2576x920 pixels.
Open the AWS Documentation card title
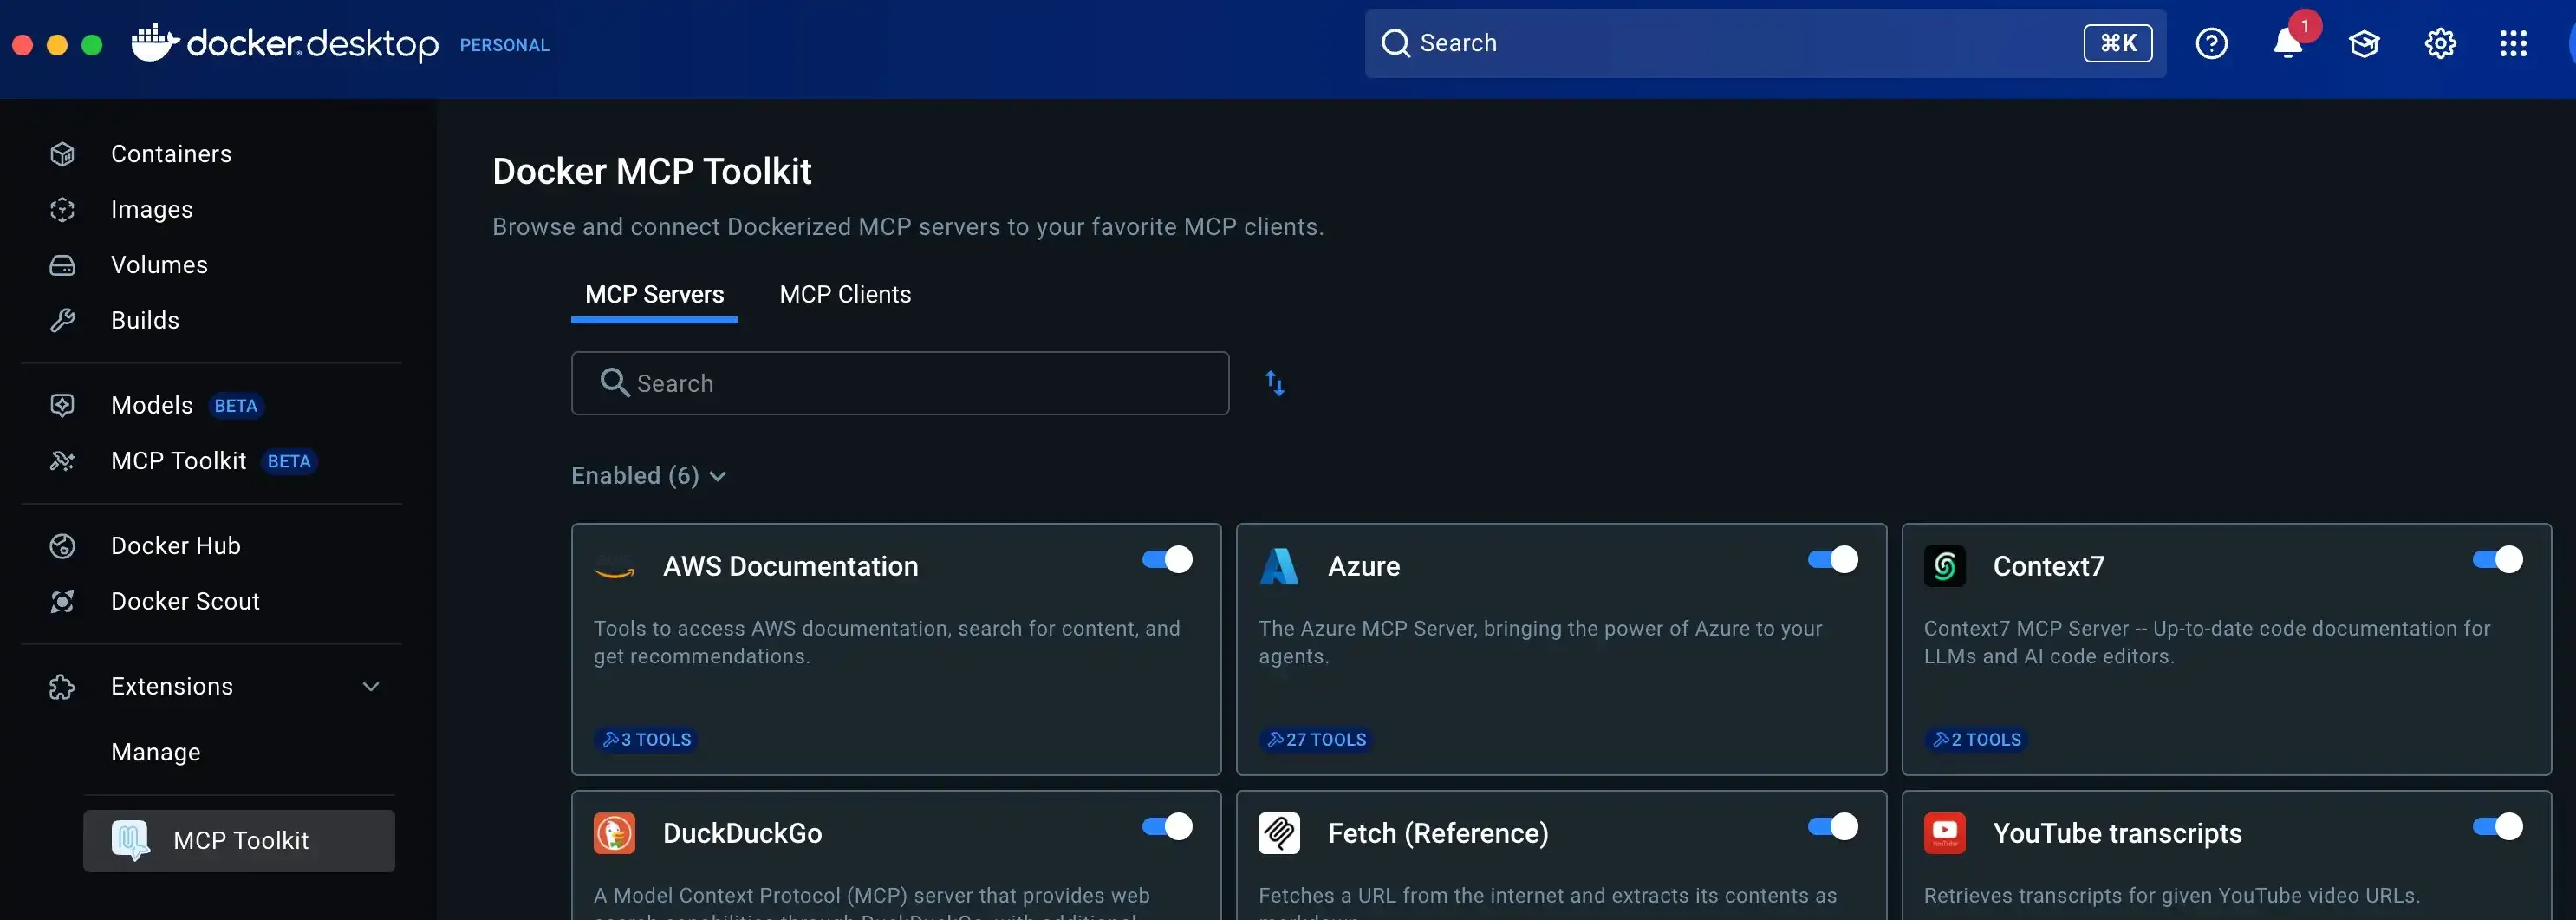[x=790, y=567]
